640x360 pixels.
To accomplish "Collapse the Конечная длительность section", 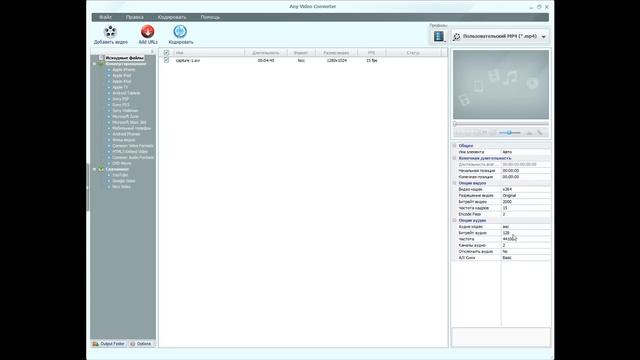I will pos(454,158).
